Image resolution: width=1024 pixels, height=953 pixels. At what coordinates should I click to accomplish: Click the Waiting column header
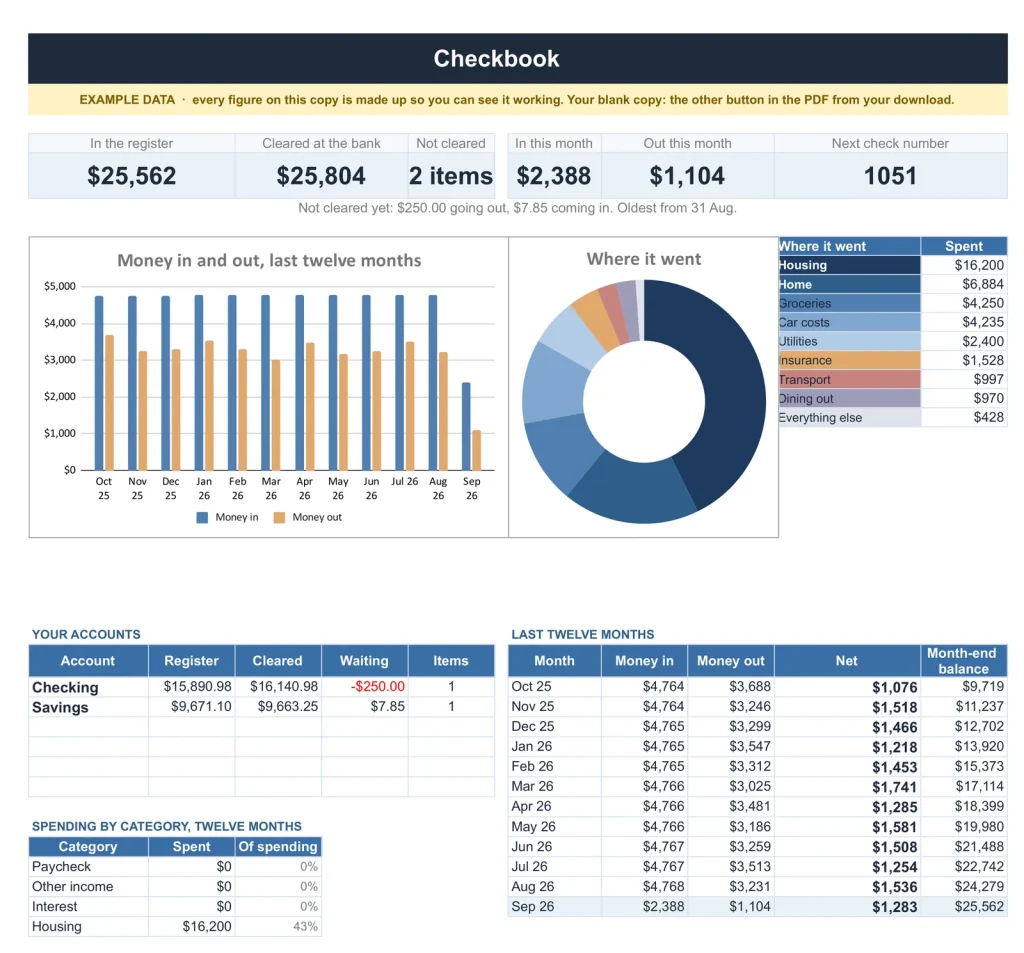pos(364,660)
